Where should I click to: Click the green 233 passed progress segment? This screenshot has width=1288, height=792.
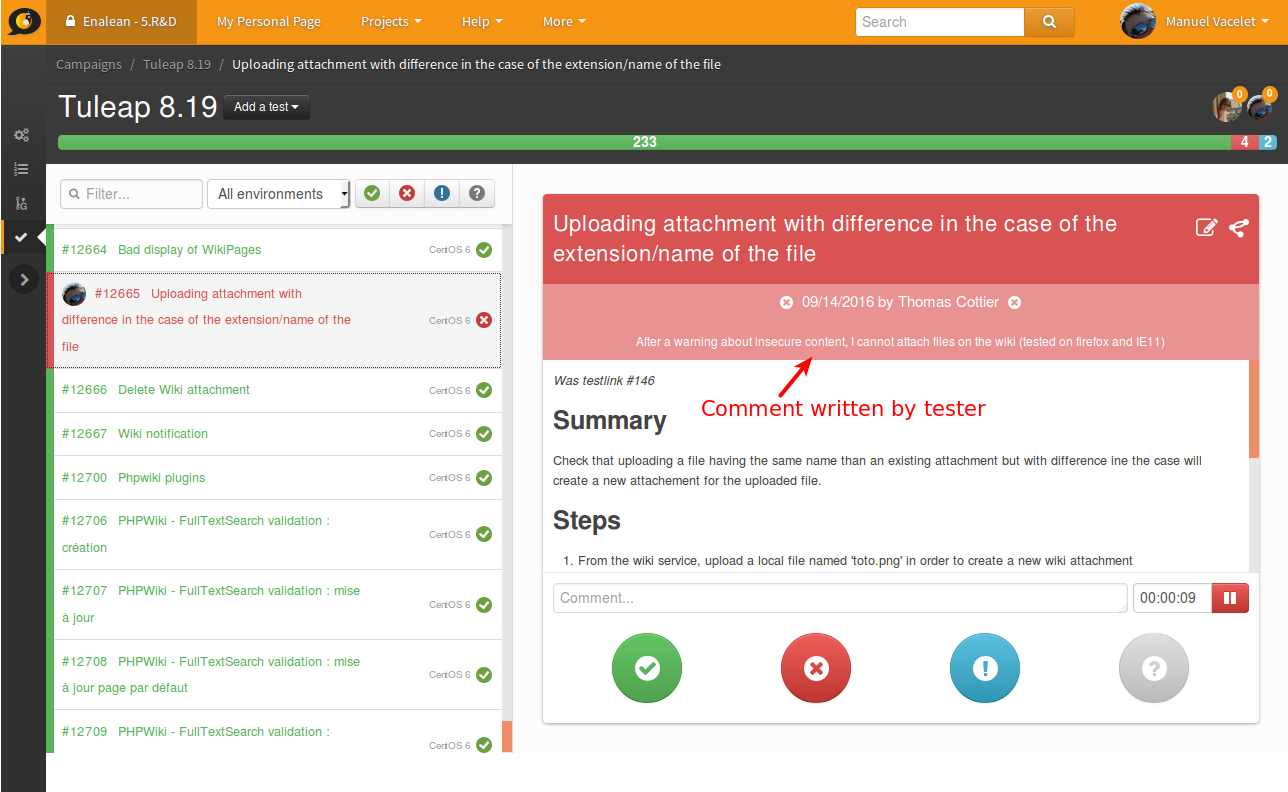pyautogui.click(x=645, y=142)
